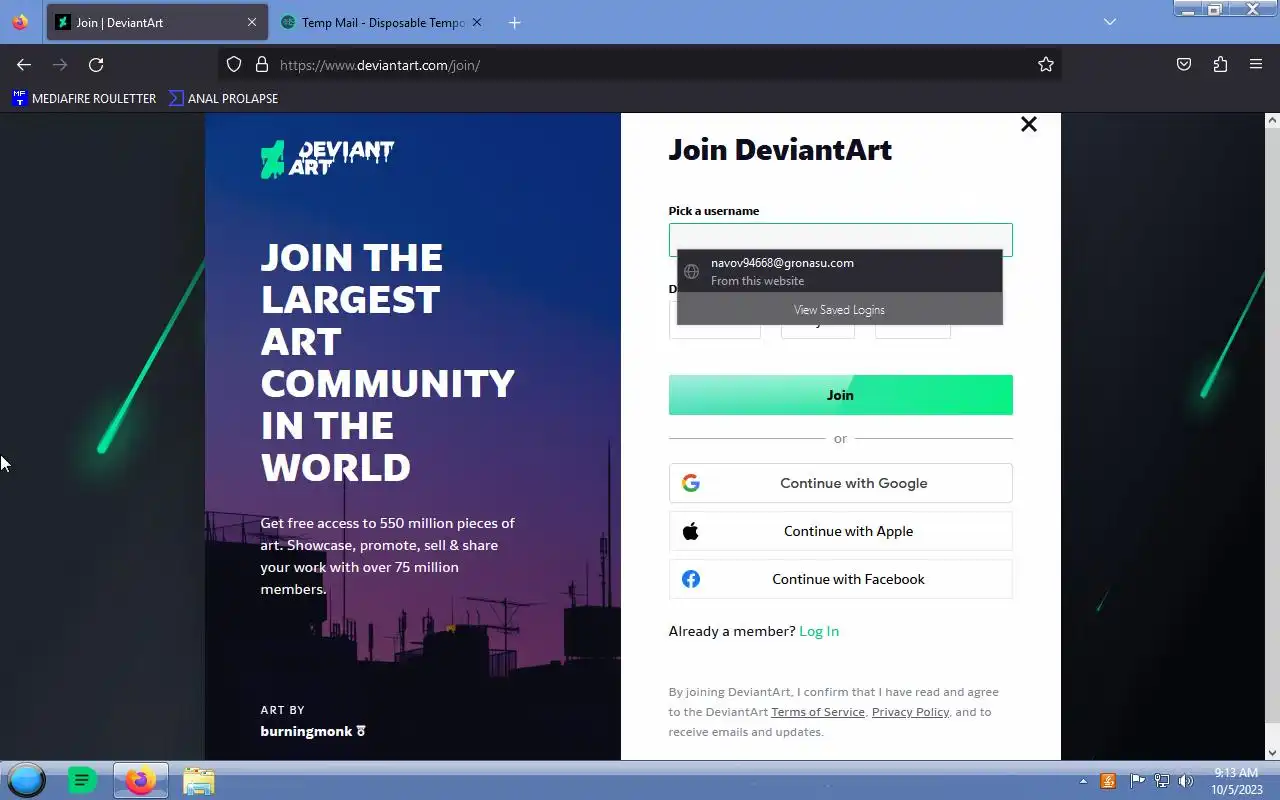Image resolution: width=1280 pixels, height=800 pixels.
Task: Show hidden system tray icons
Action: (1083, 781)
